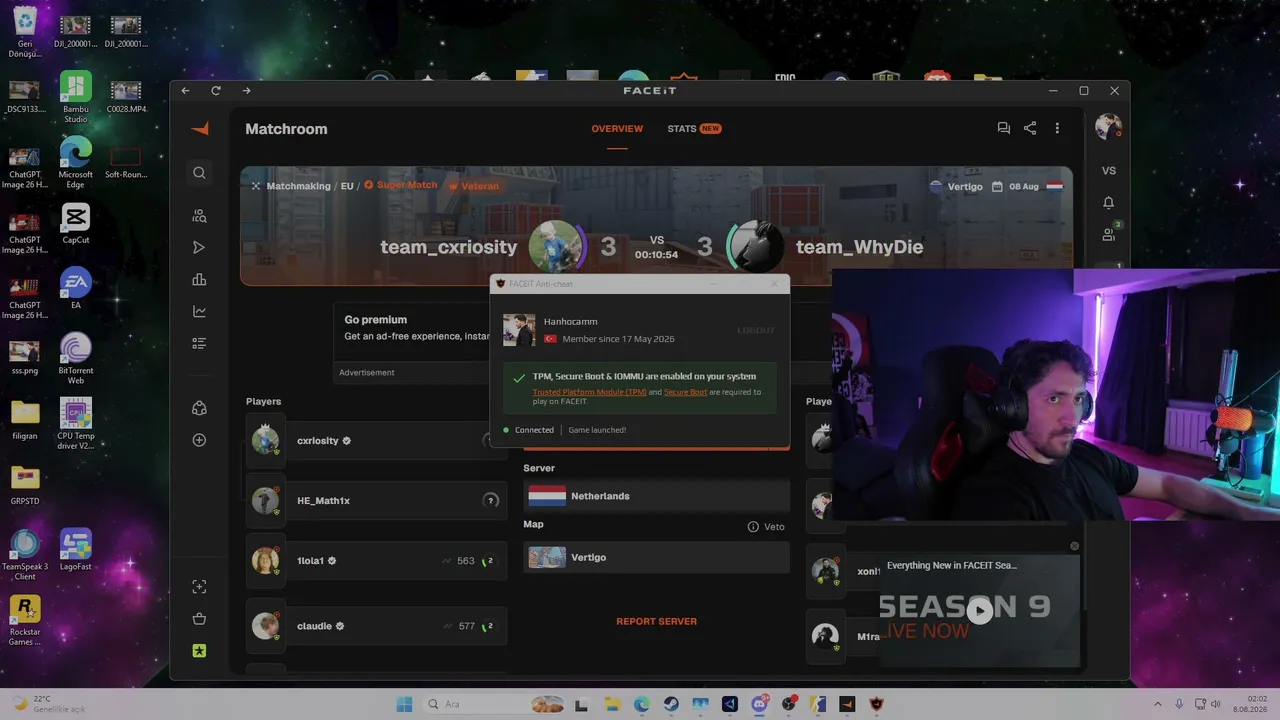Open the EA desktop shortcut
The image size is (1280, 720).
click(x=75, y=289)
